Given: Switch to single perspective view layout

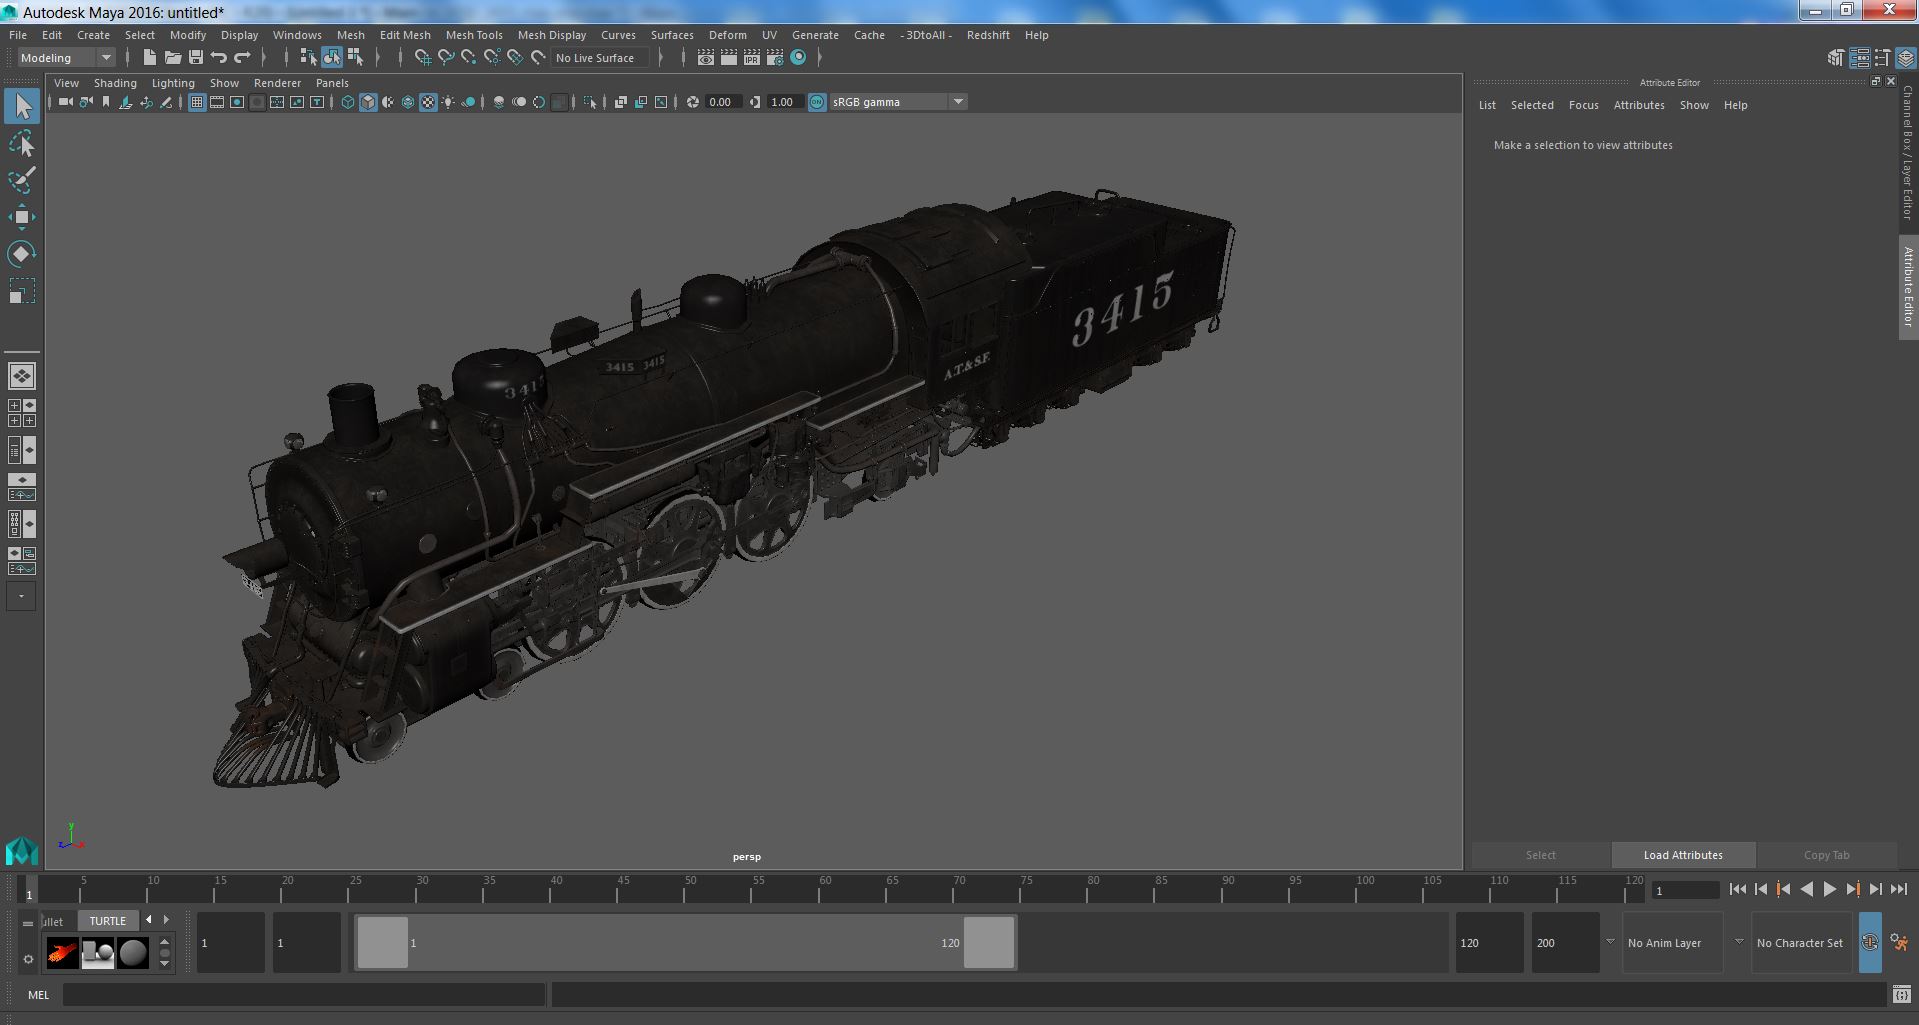Looking at the screenshot, I should pyautogui.click(x=22, y=376).
